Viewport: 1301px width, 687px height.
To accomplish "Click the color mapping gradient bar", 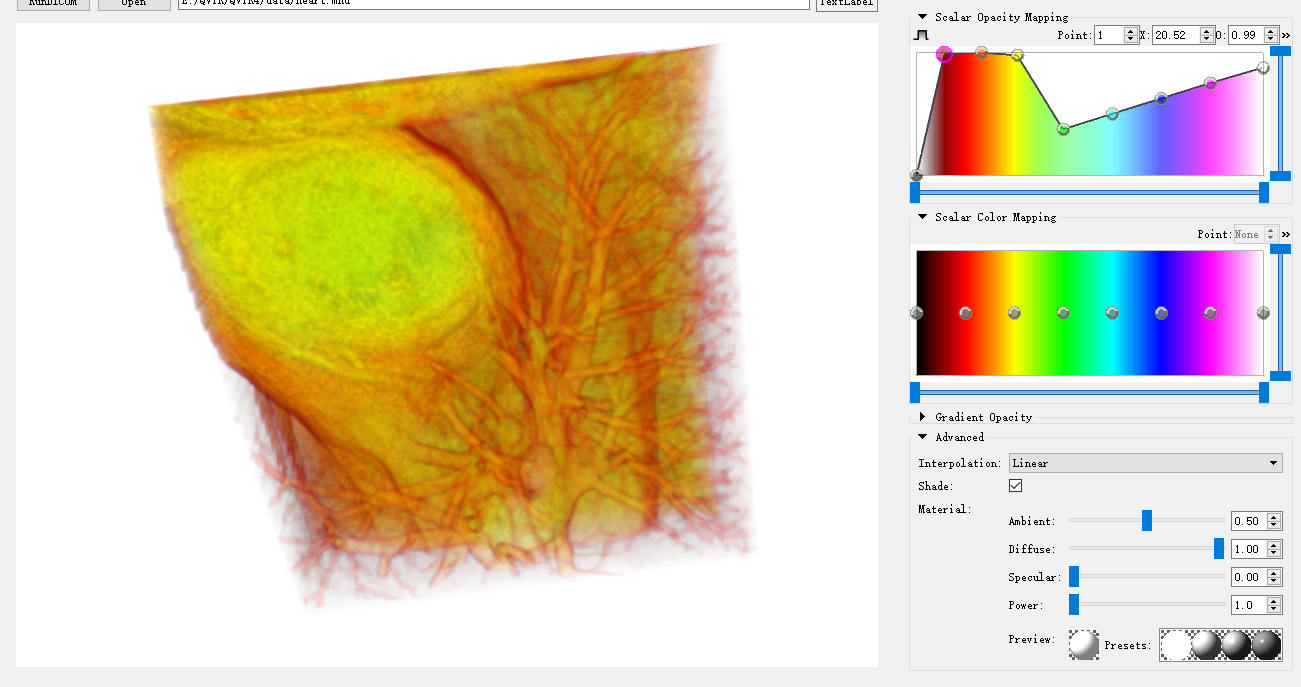I will (1090, 313).
